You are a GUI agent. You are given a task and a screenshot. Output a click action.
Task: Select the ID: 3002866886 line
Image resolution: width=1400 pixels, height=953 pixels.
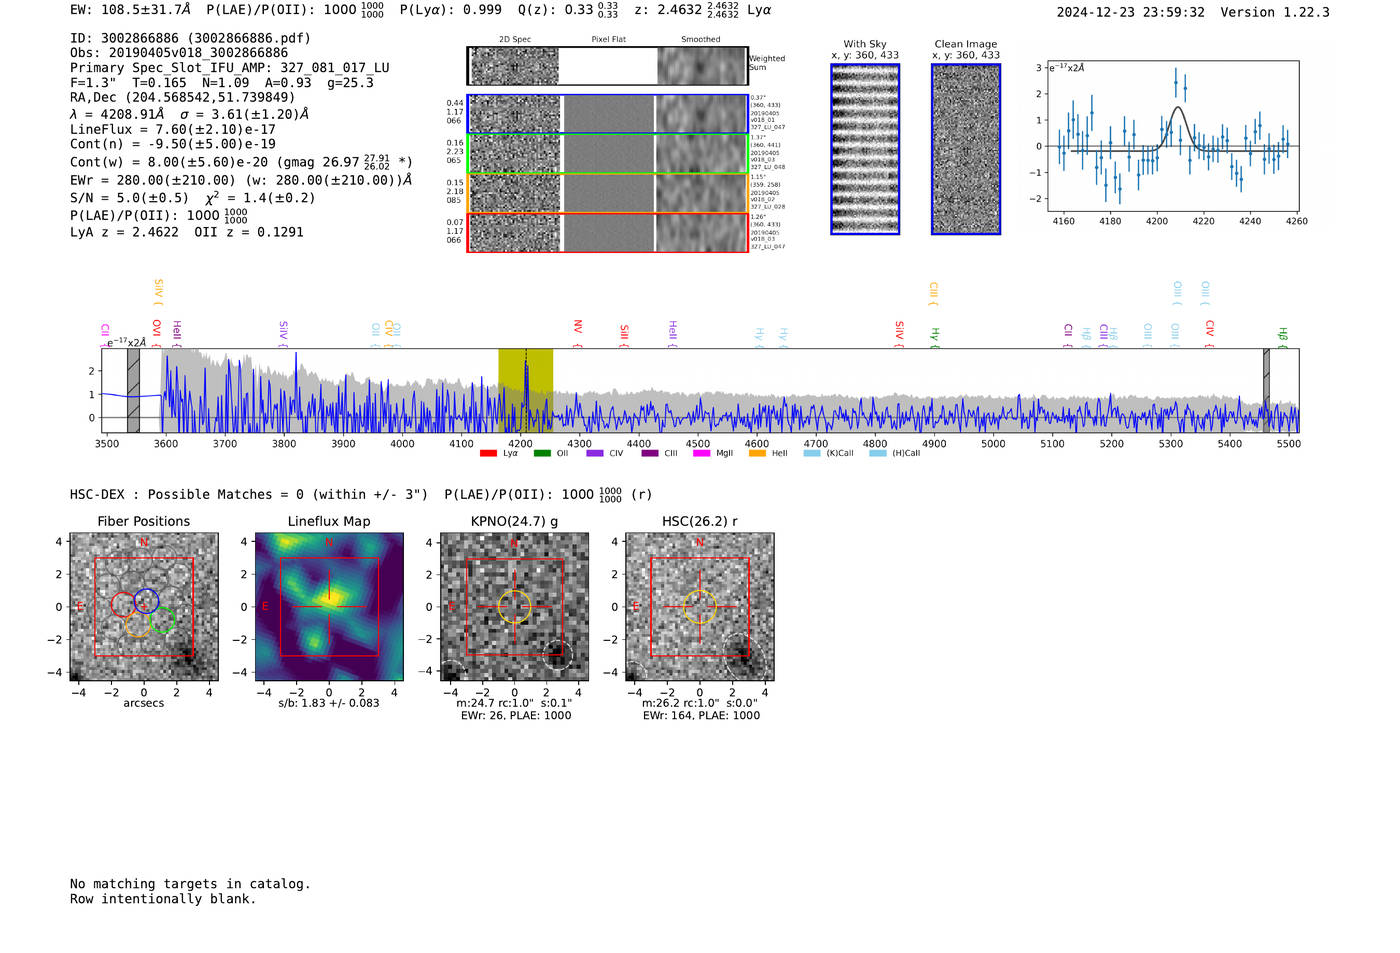point(190,38)
